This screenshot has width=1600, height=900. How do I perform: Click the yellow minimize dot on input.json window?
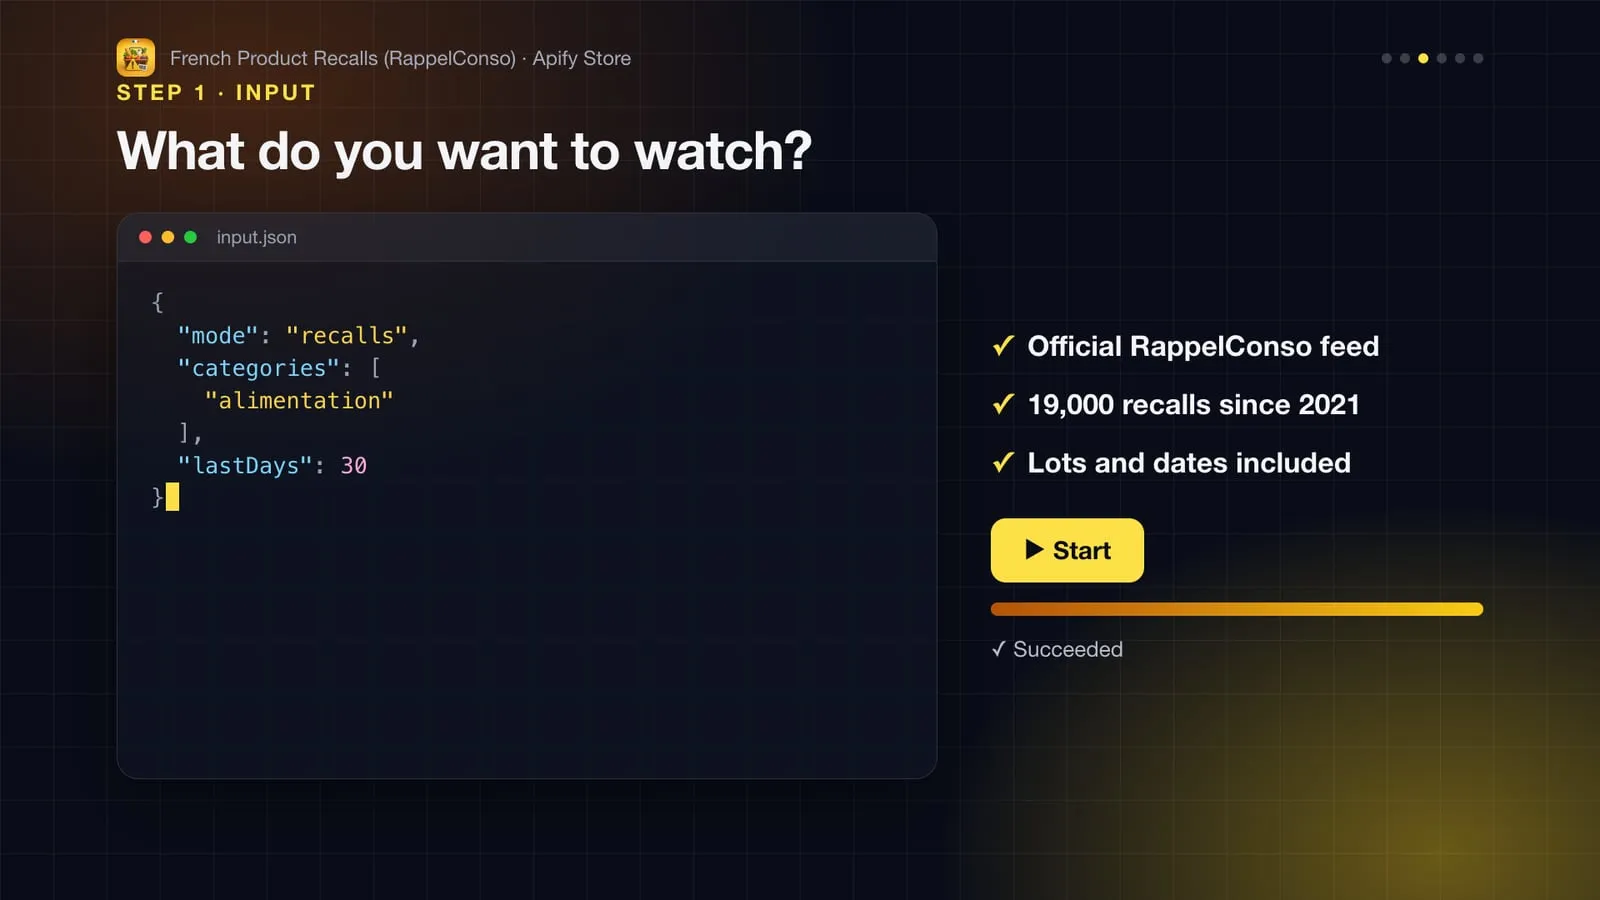click(x=168, y=237)
